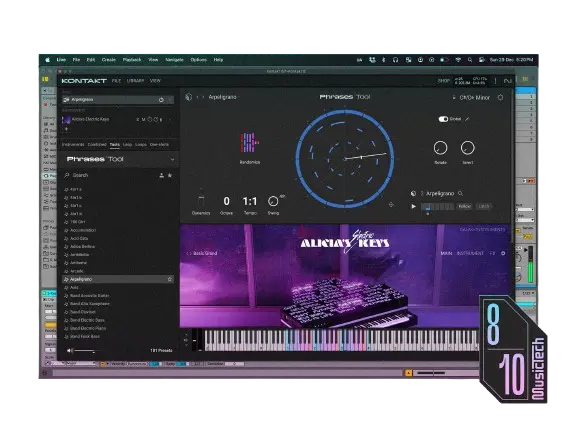
Task: Click the preview volume slider
Action: 85,351
